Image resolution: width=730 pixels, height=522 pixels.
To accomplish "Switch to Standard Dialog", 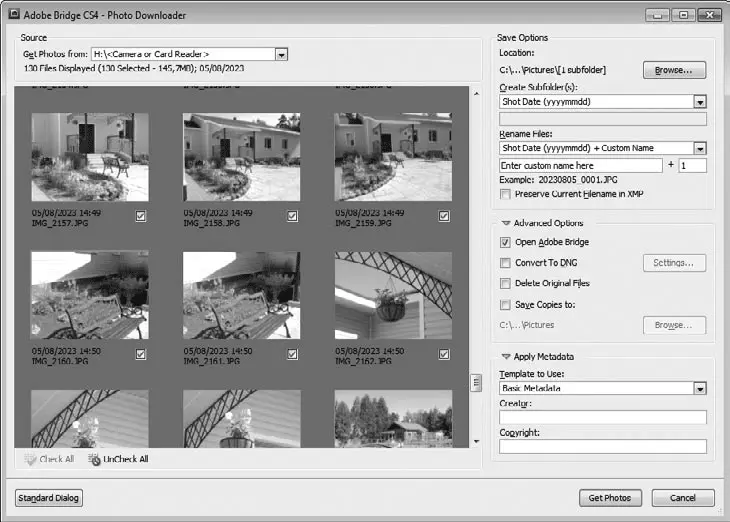I will click(48, 498).
